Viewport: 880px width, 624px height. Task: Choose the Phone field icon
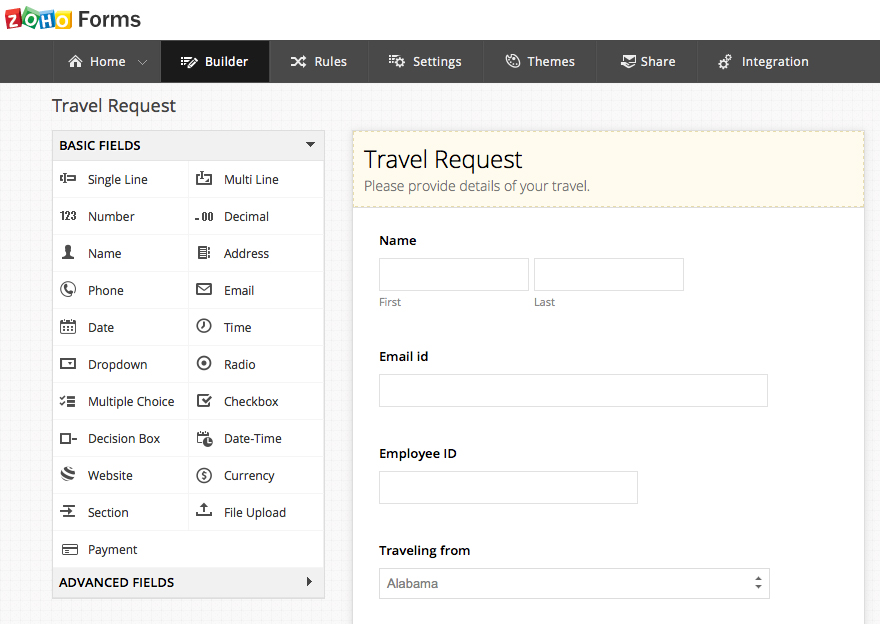coord(68,290)
